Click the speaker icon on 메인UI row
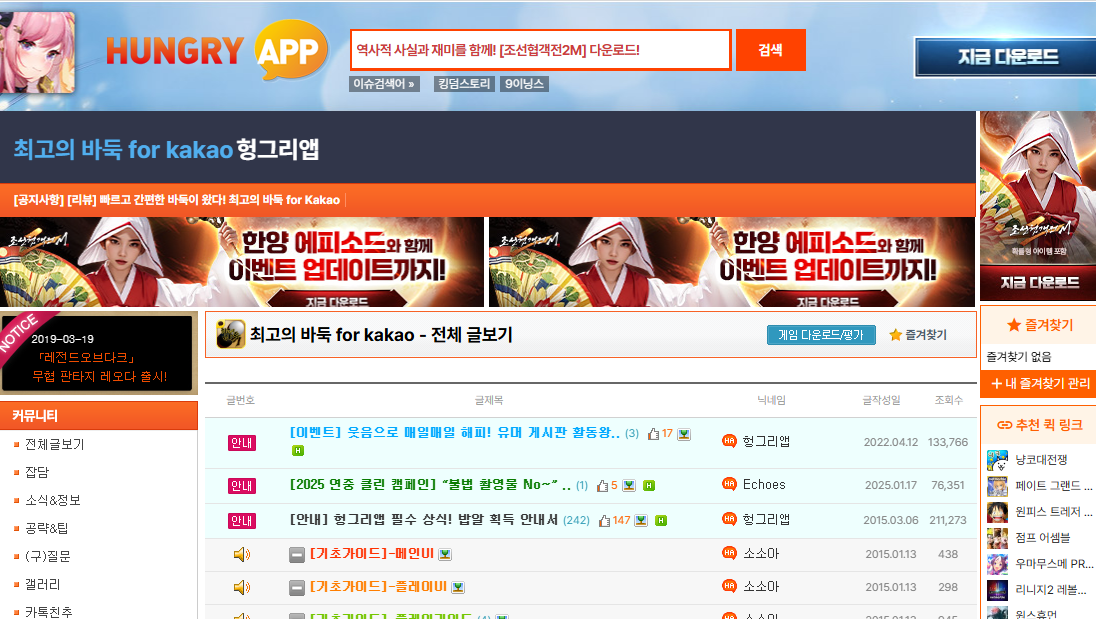The height and width of the screenshot is (619, 1096). pos(242,554)
